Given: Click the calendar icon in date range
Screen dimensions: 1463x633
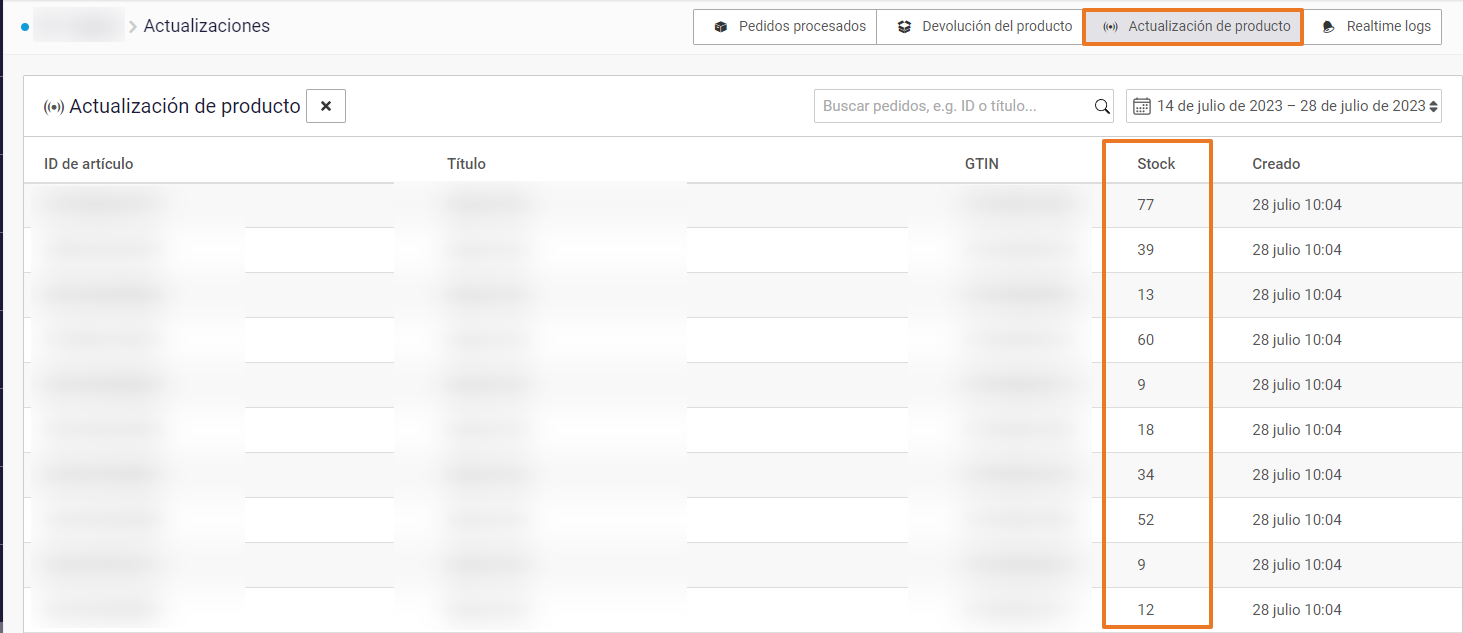Looking at the screenshot, I should coord(1141,106).
